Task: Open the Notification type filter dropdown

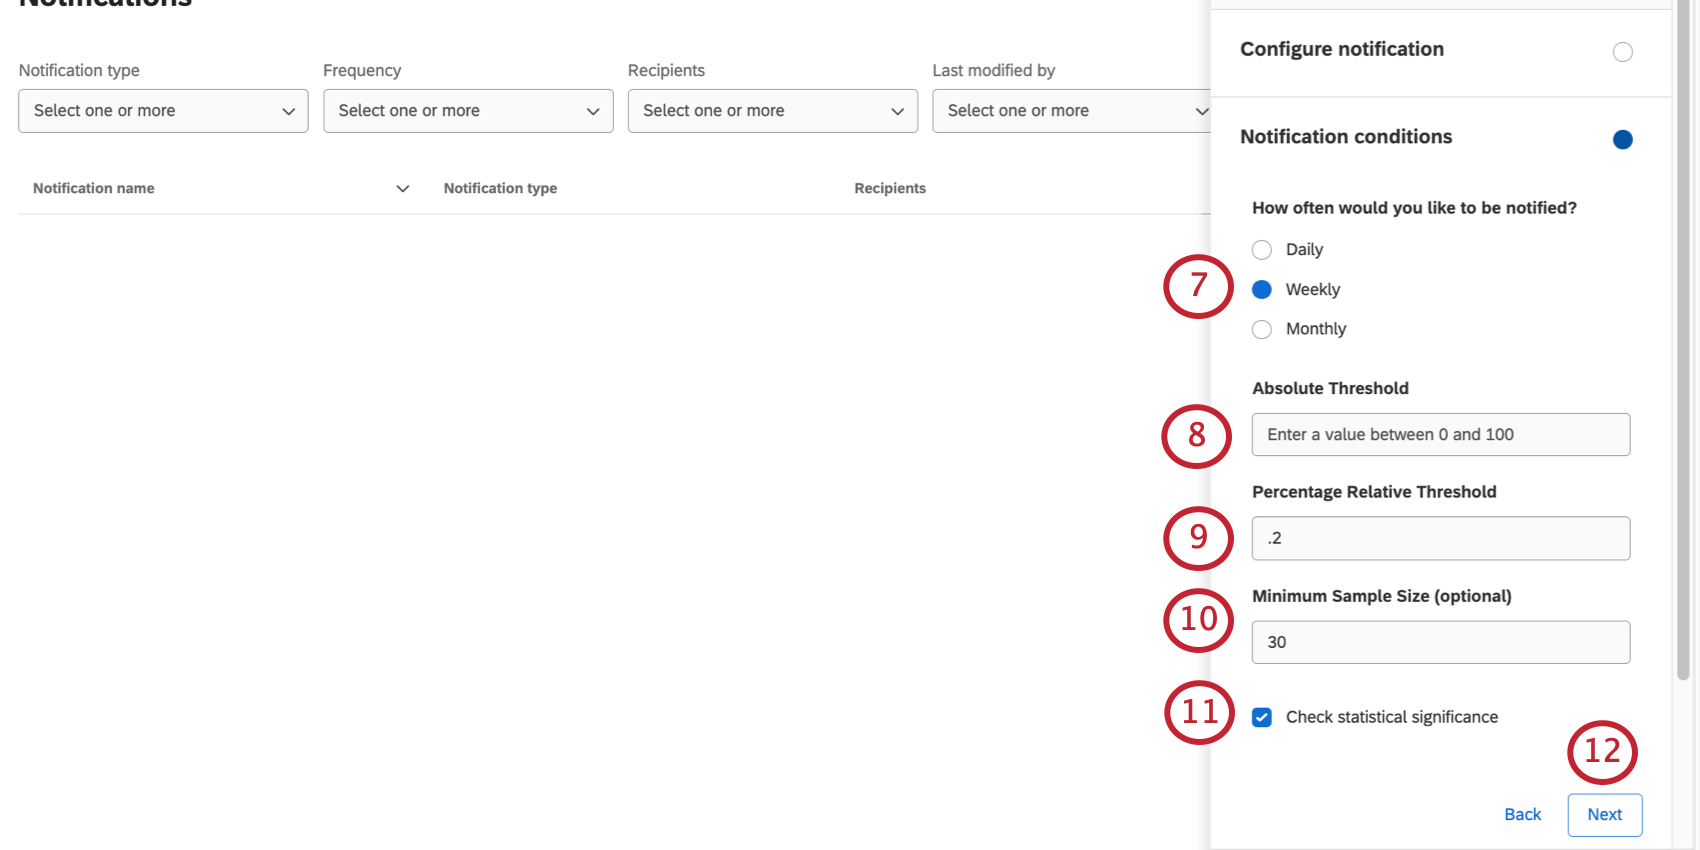Action: (162, 111)
